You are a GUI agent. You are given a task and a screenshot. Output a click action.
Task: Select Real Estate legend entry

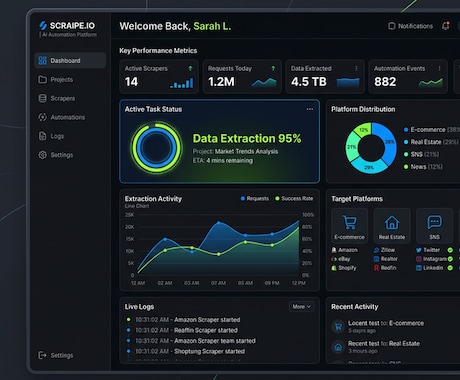[431, 142]
